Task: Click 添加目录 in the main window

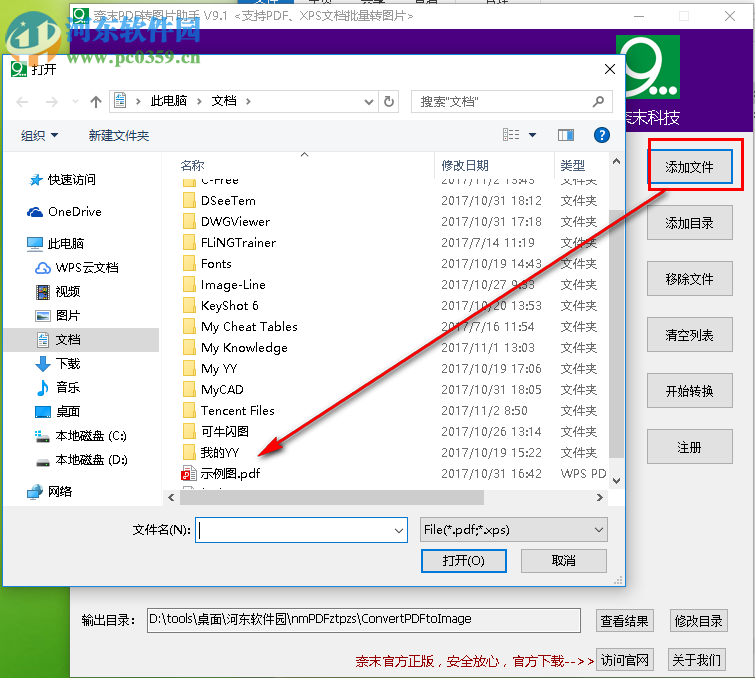Action: (x=690, y=222)
